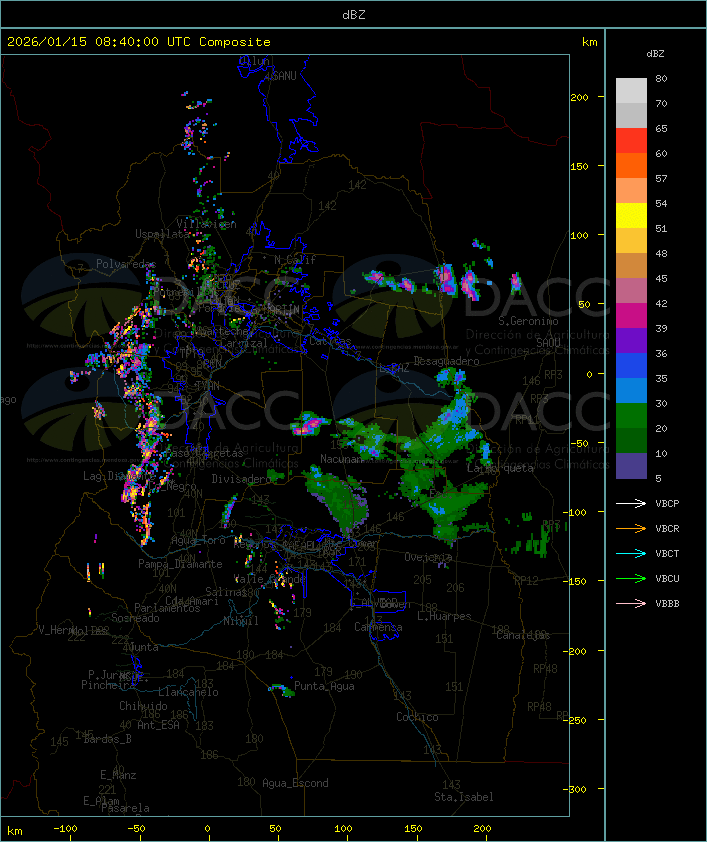Screen dimensions: 707x842
Task: Click the S.Geronimo location label
Action: [526, 322]
